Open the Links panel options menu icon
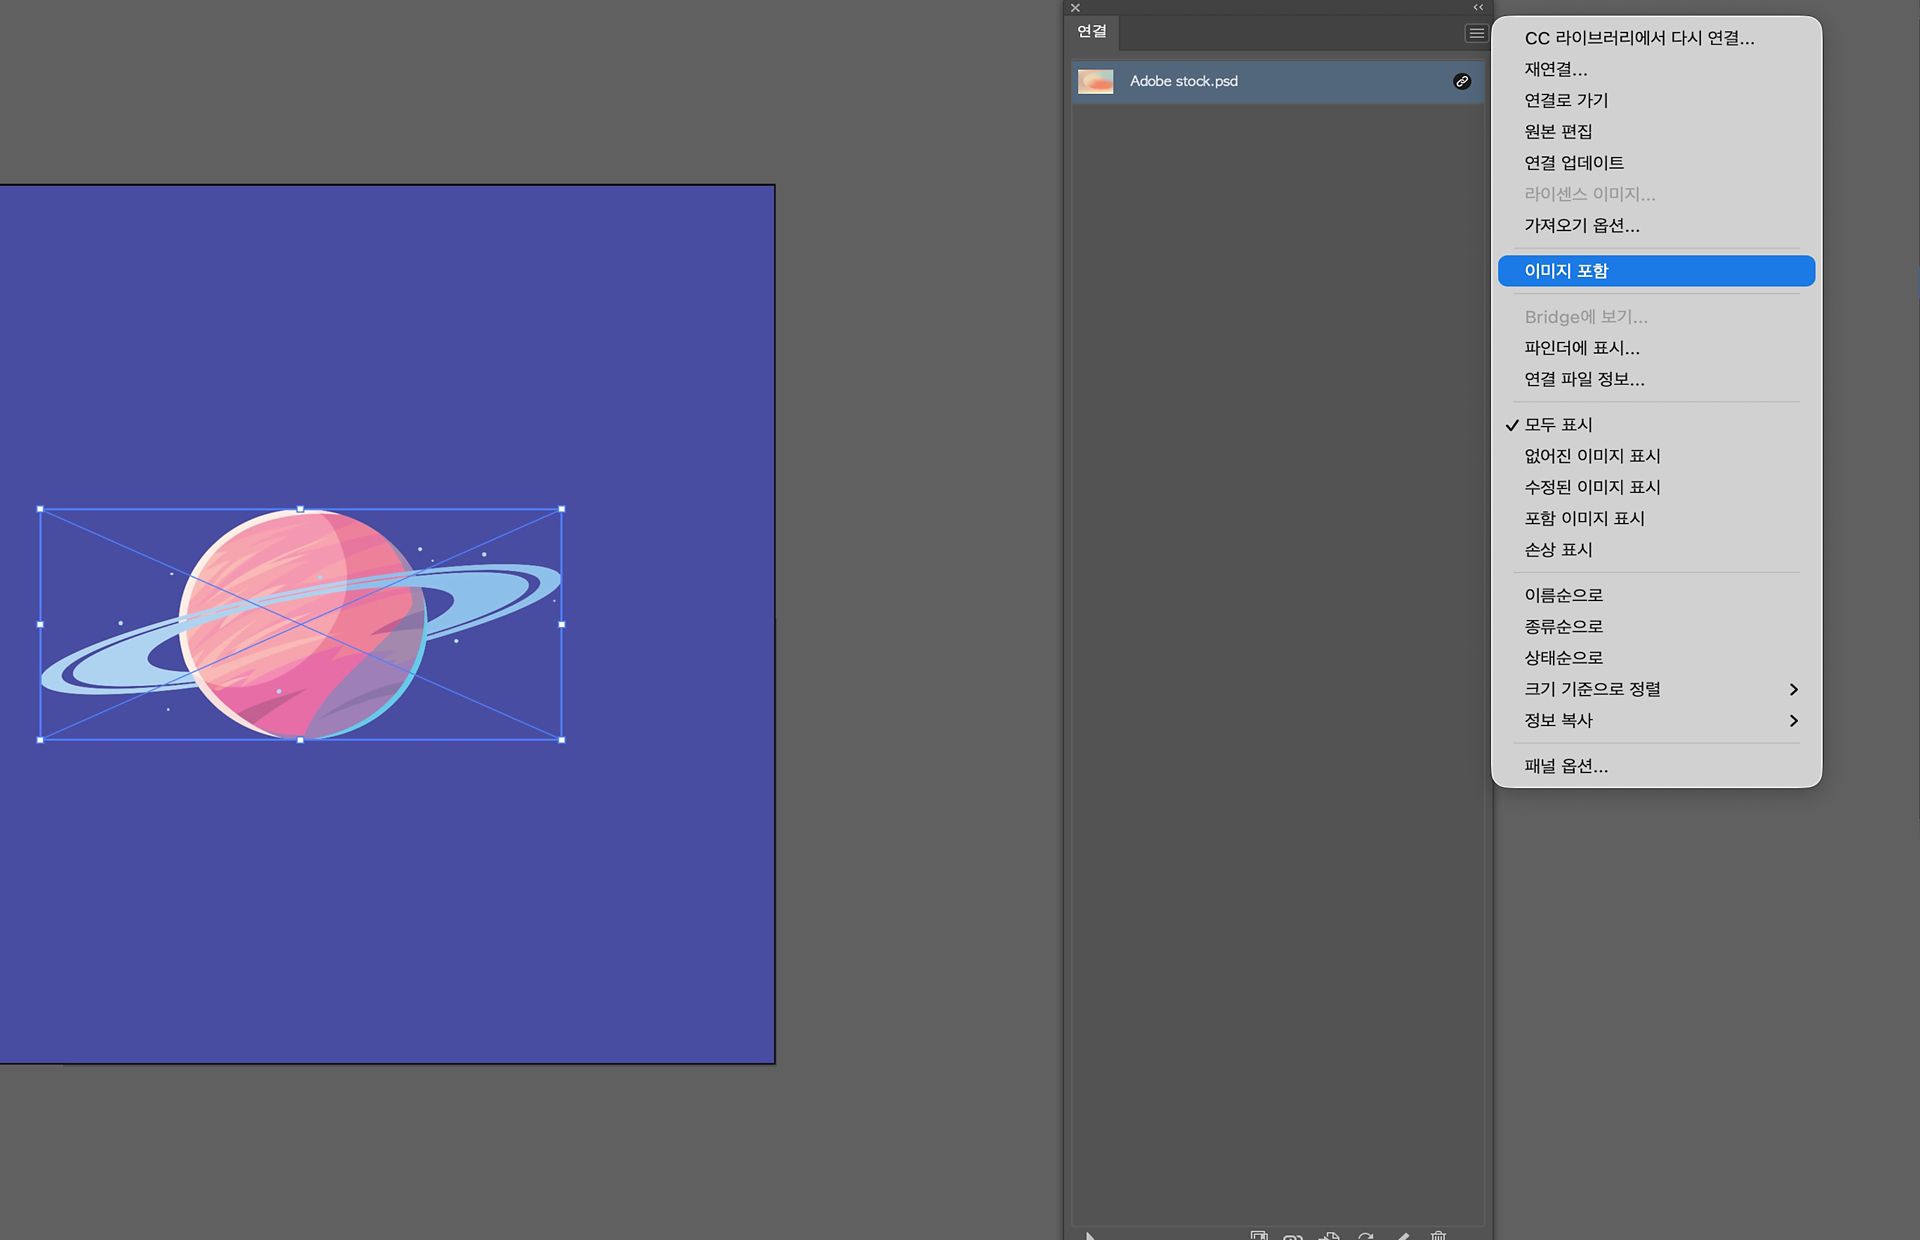Viewport: 1920px width, 1240px height. pos(1476,33)
